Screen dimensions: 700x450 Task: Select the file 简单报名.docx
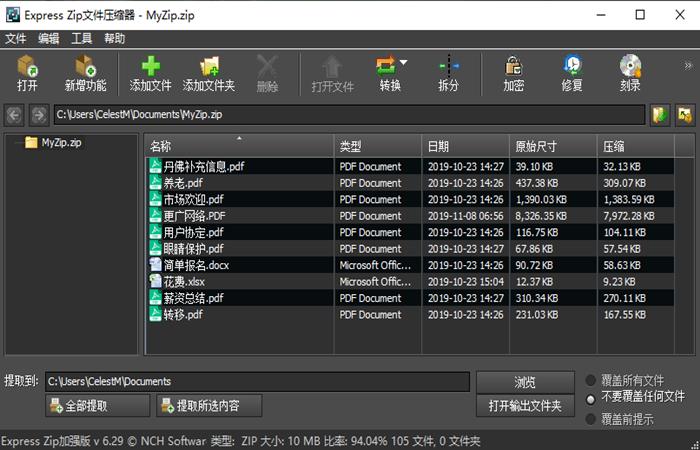(196, 265)
